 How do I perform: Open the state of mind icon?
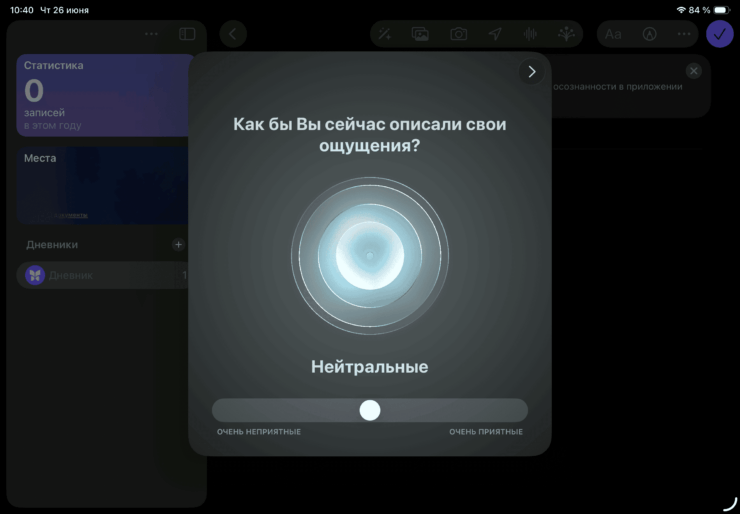[x=567, y=34]
